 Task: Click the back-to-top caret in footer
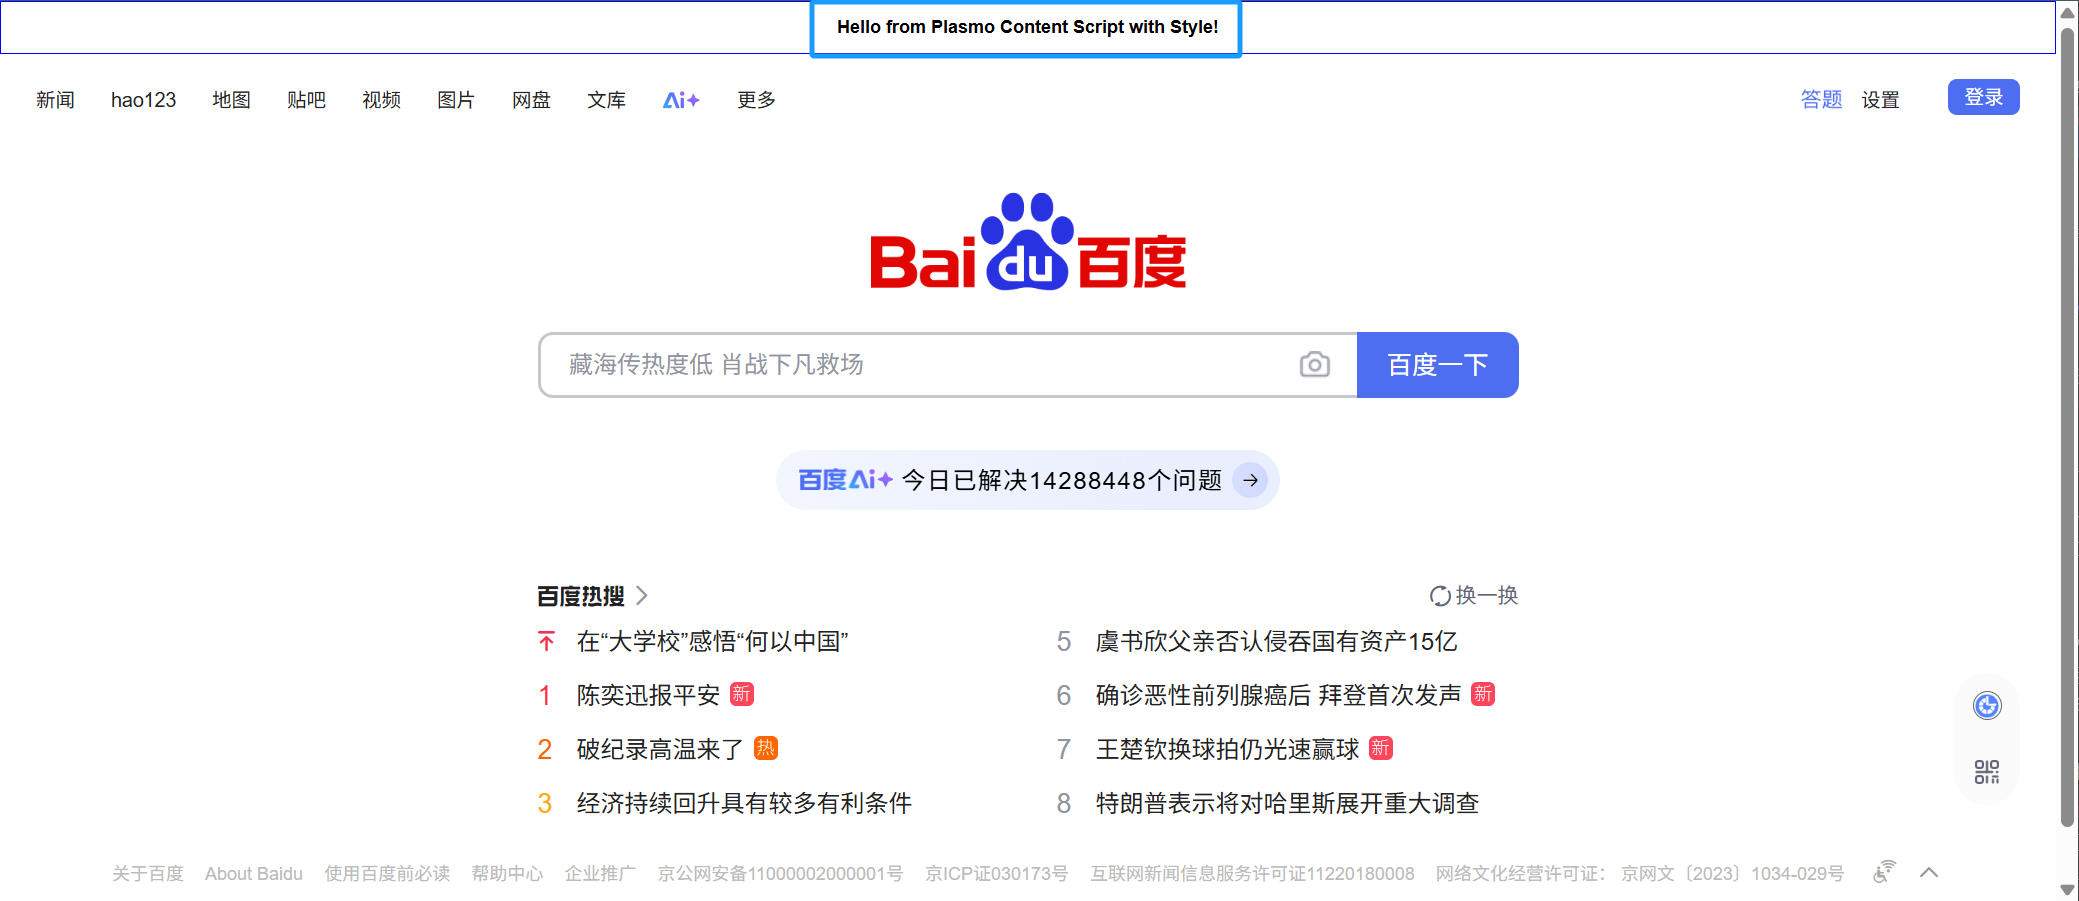coord(1929,873)
